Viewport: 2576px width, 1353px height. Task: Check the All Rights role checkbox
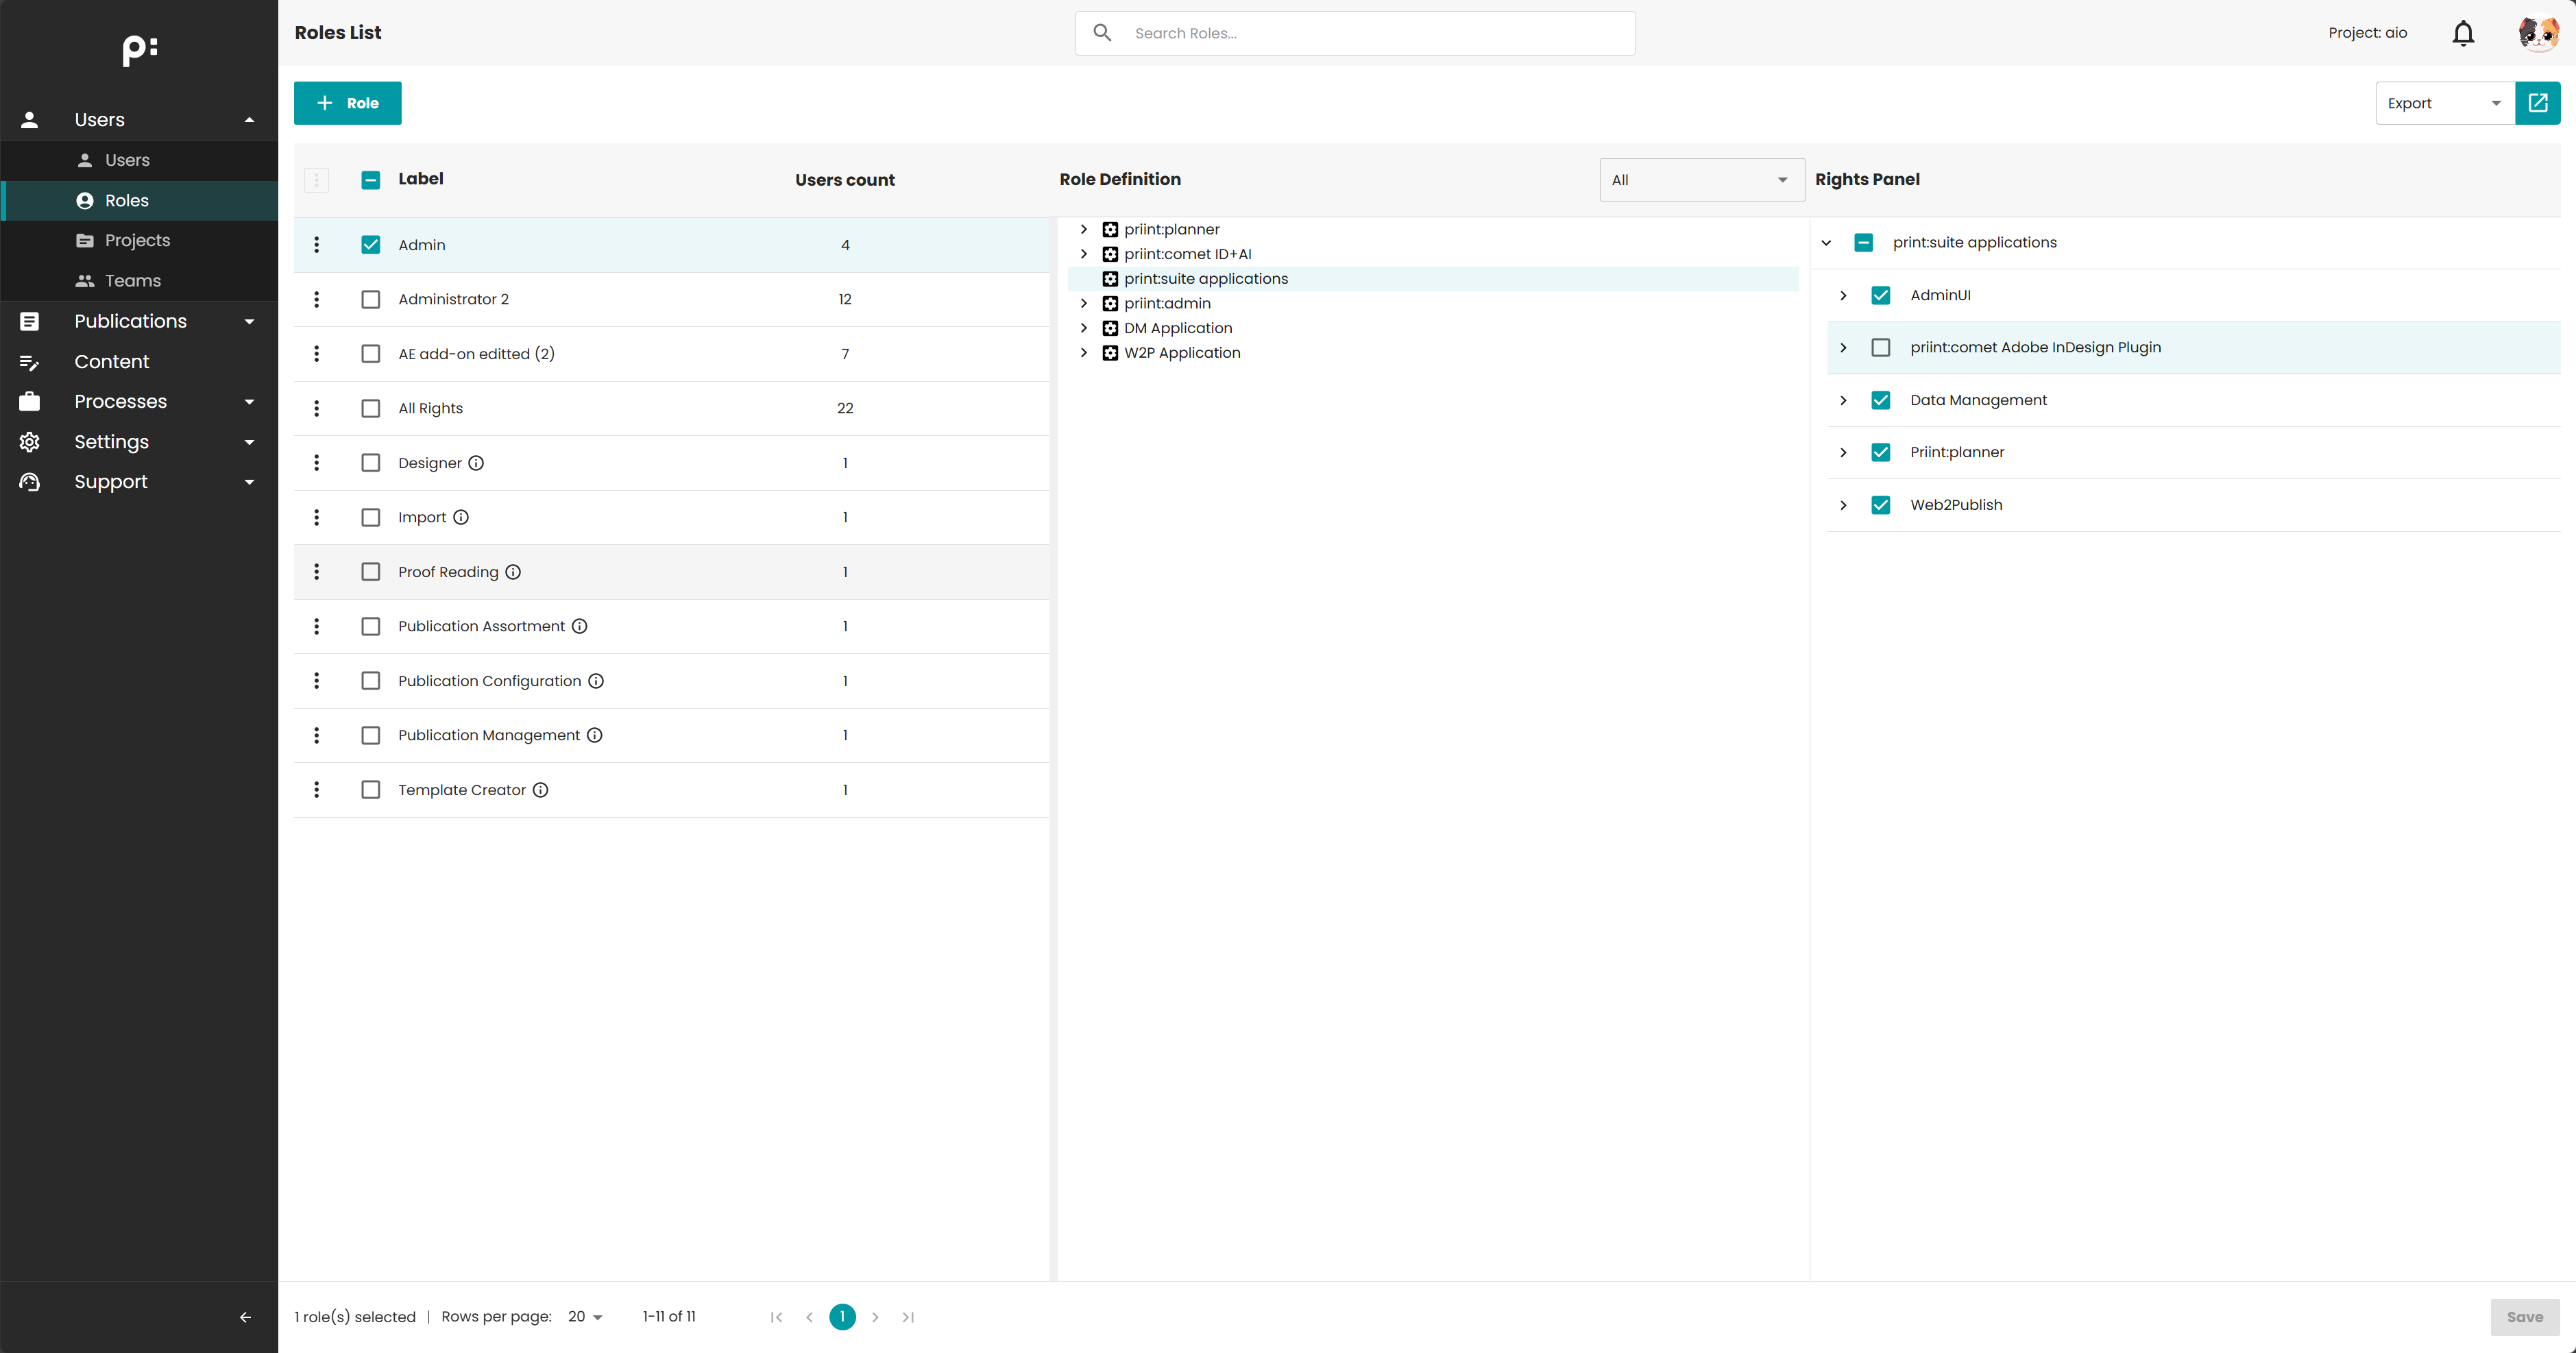pos(371,408)
